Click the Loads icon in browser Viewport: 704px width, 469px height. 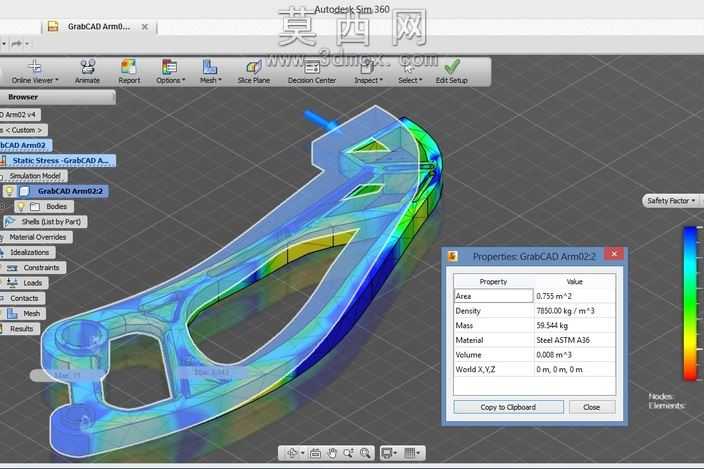coord(12,283)
